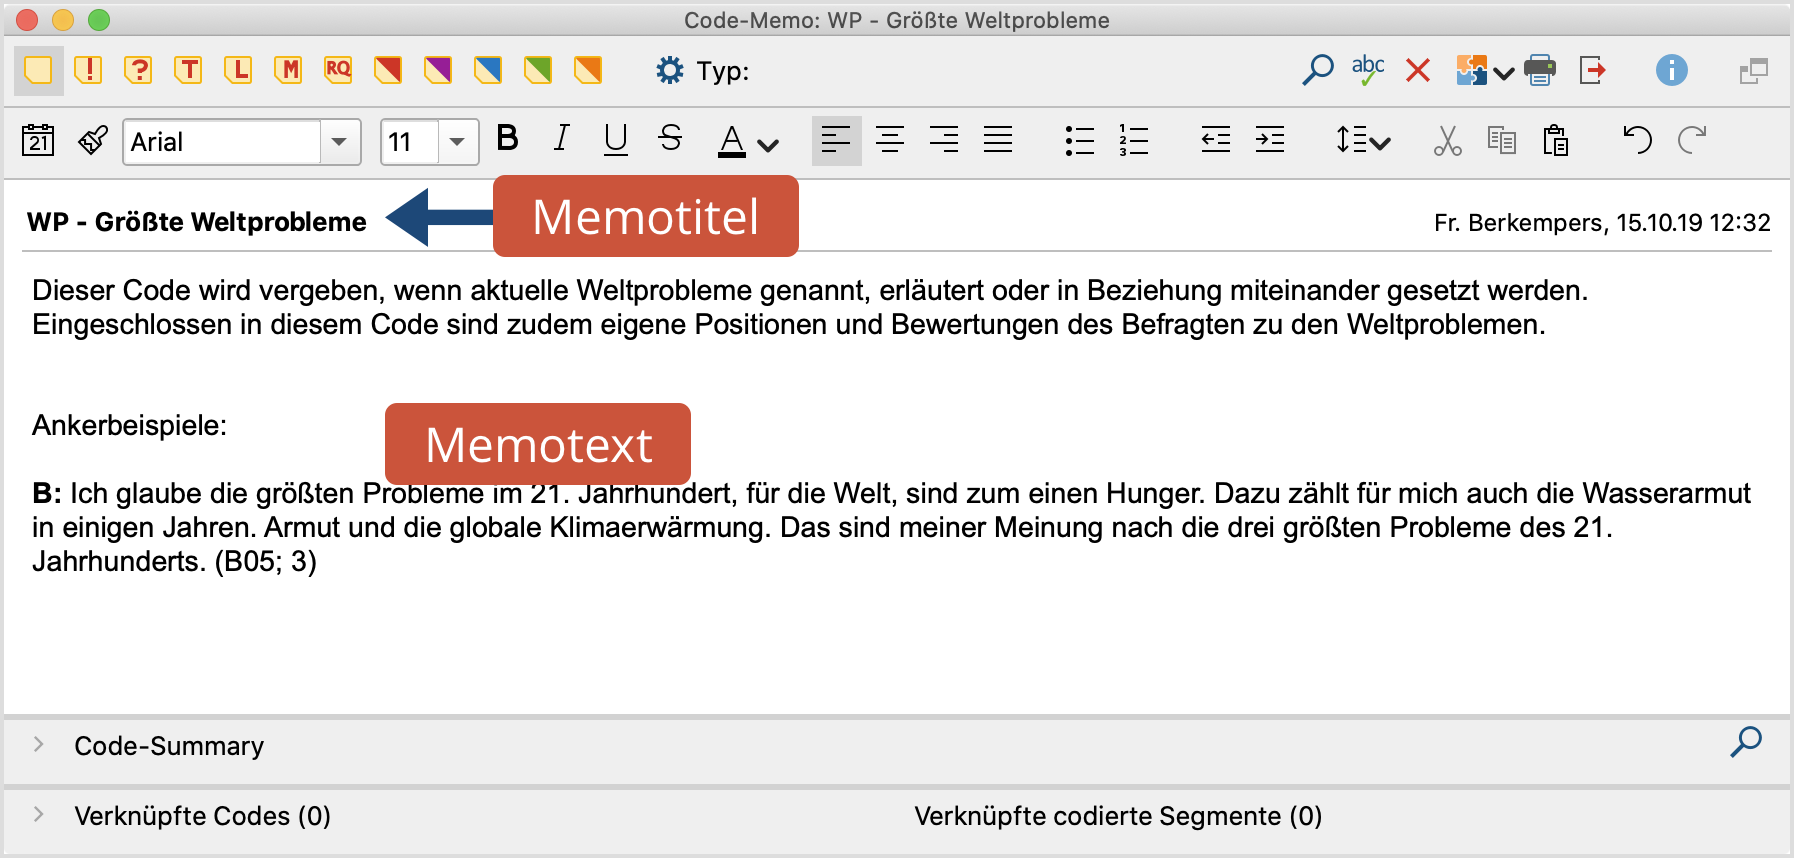Decrease text indent
The image size is (1794, 858).
[1216, 140]
